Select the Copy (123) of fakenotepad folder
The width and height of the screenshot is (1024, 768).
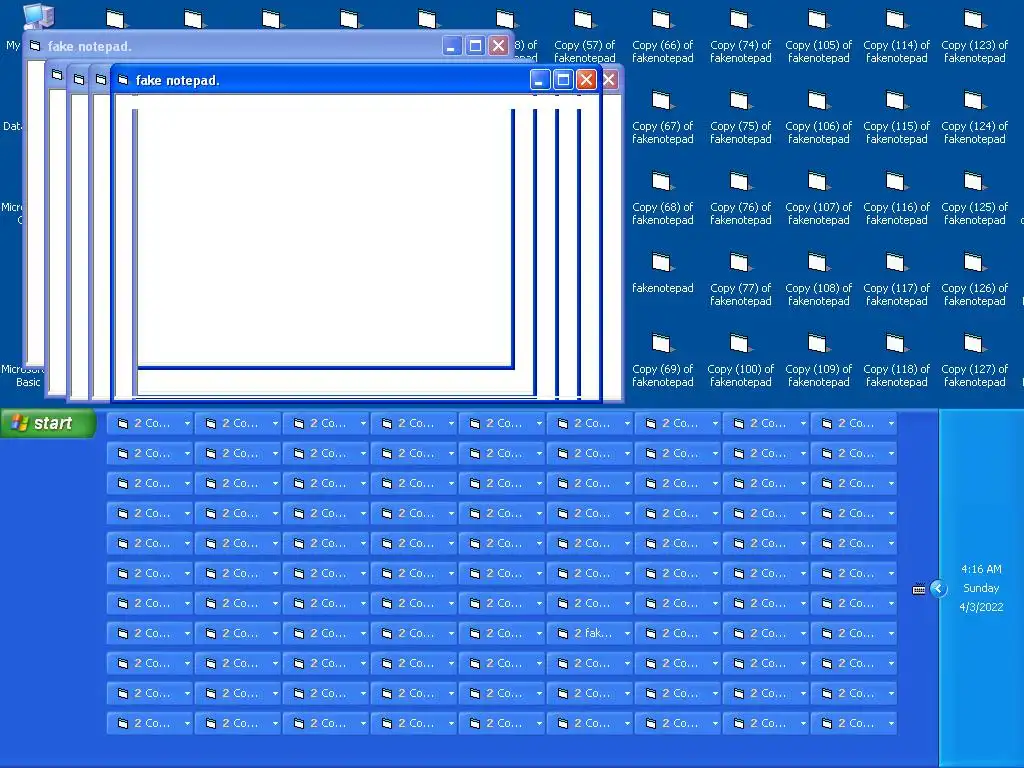974,37
